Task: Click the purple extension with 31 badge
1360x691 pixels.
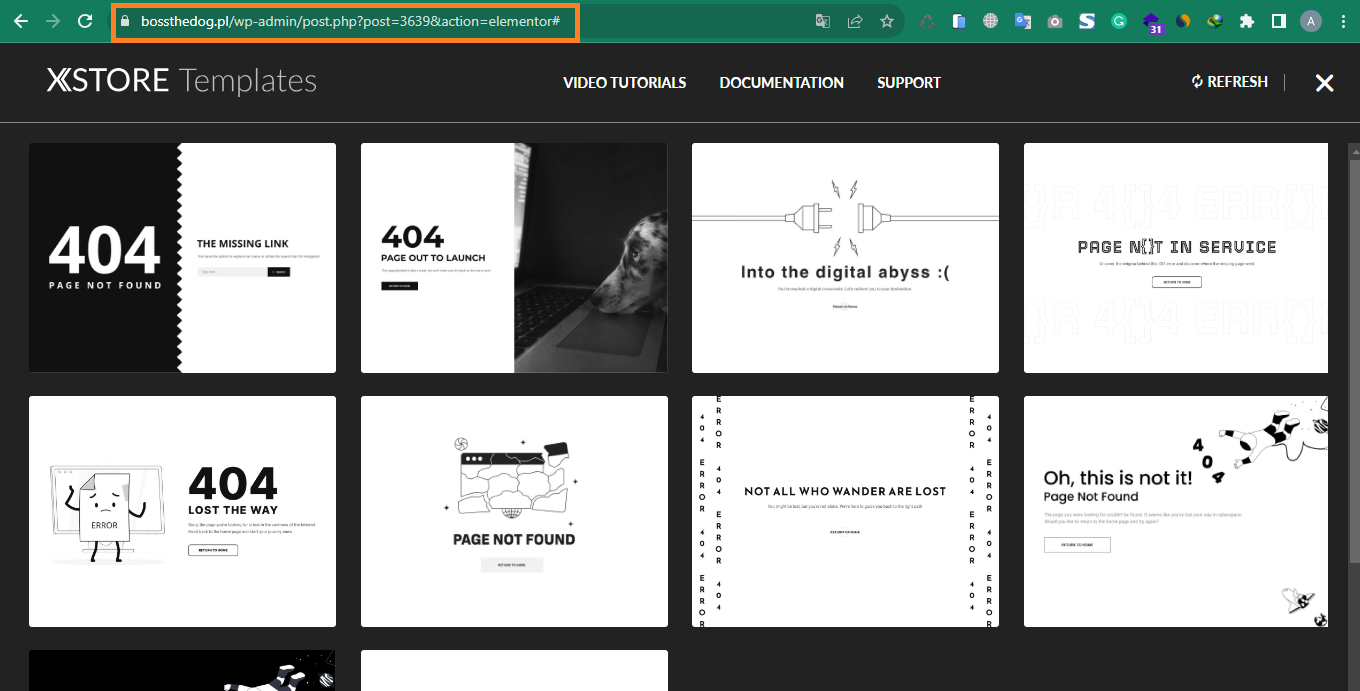Action: coord(1152,23)
